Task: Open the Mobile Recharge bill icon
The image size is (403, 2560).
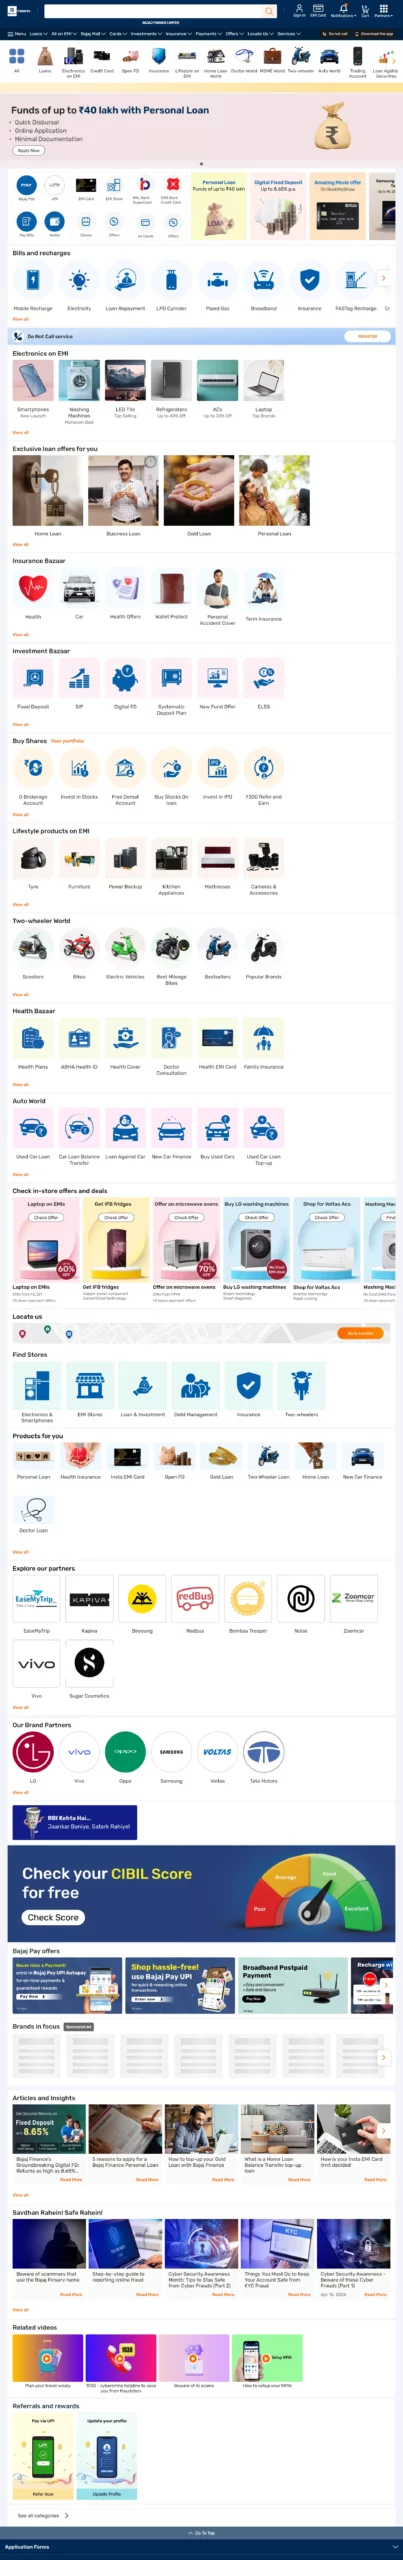Action: click(33, 280)
